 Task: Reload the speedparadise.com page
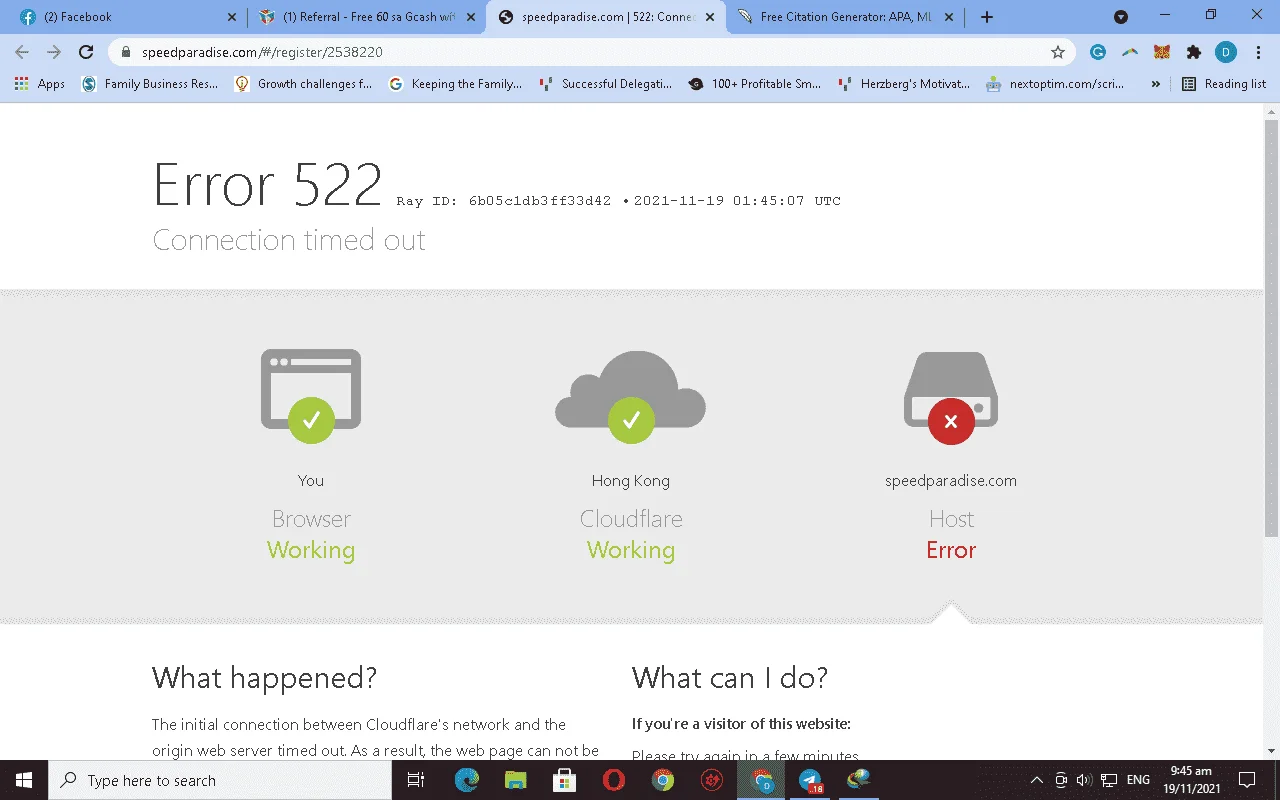[86, 52]
